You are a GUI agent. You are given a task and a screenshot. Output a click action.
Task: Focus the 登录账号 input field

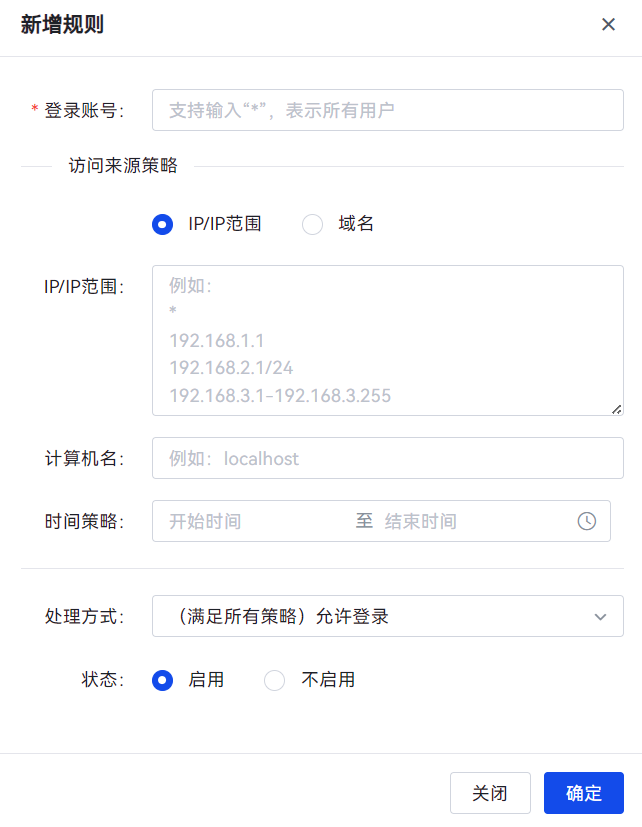(x=387, y=110)
